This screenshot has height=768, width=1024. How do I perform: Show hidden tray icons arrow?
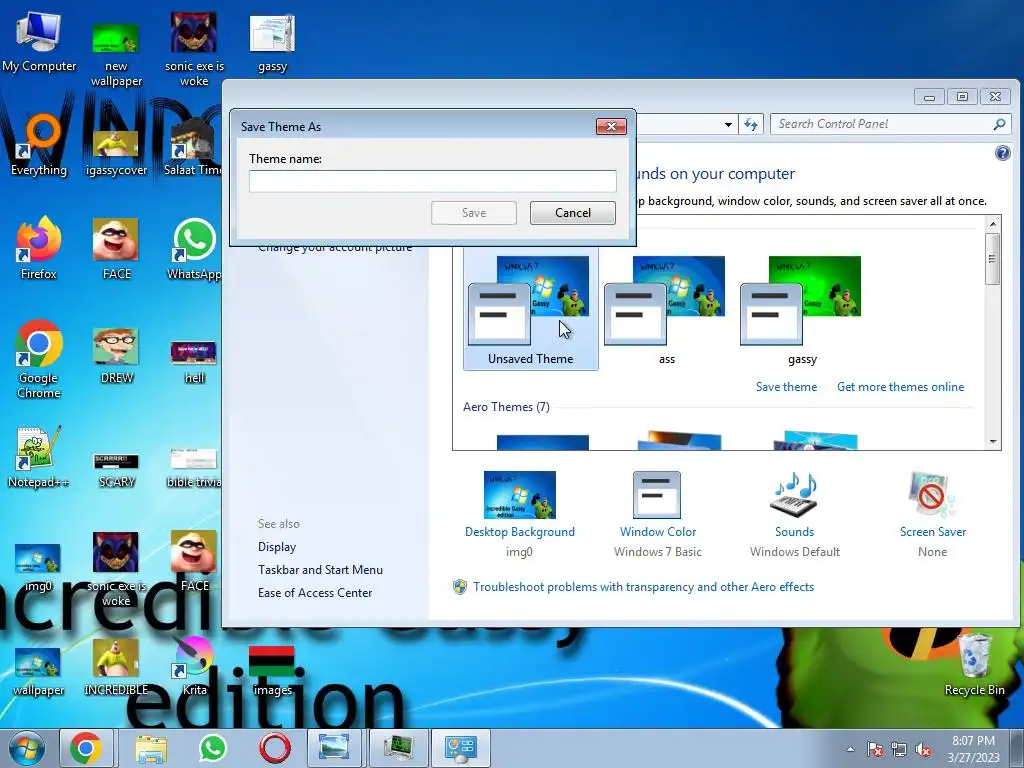(x=850, y=749)
